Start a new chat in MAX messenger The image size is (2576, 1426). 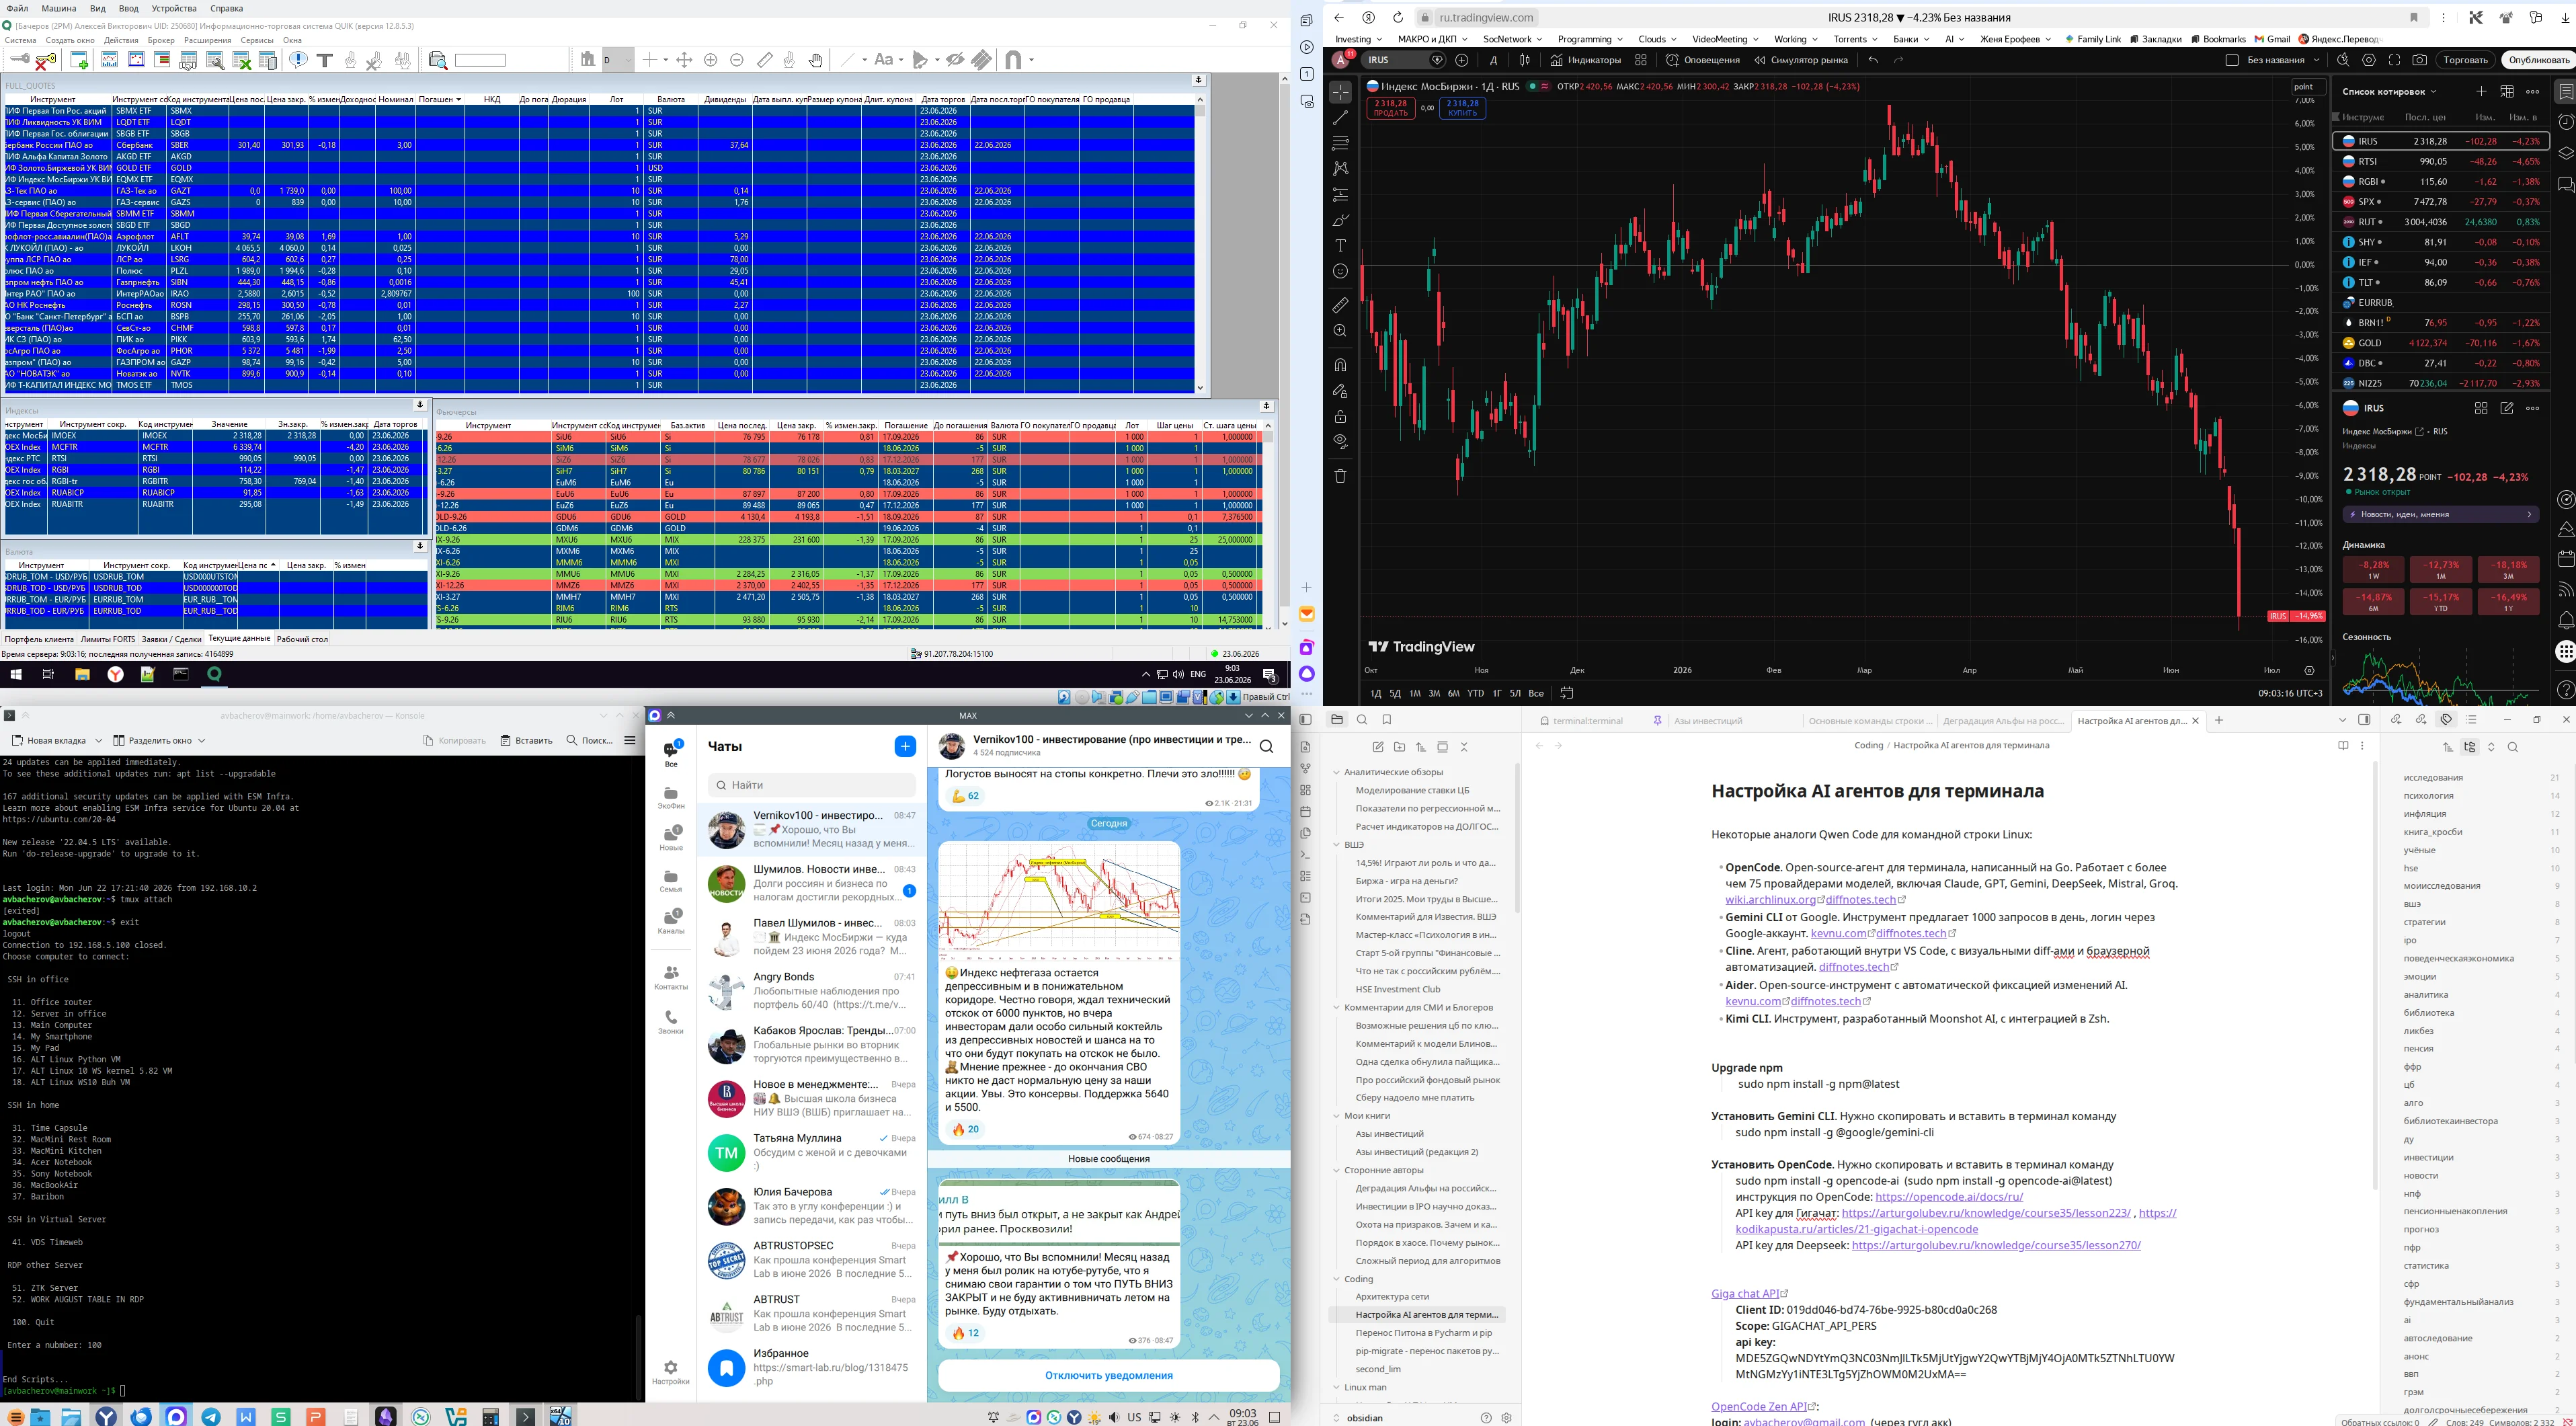coord(905,746)
